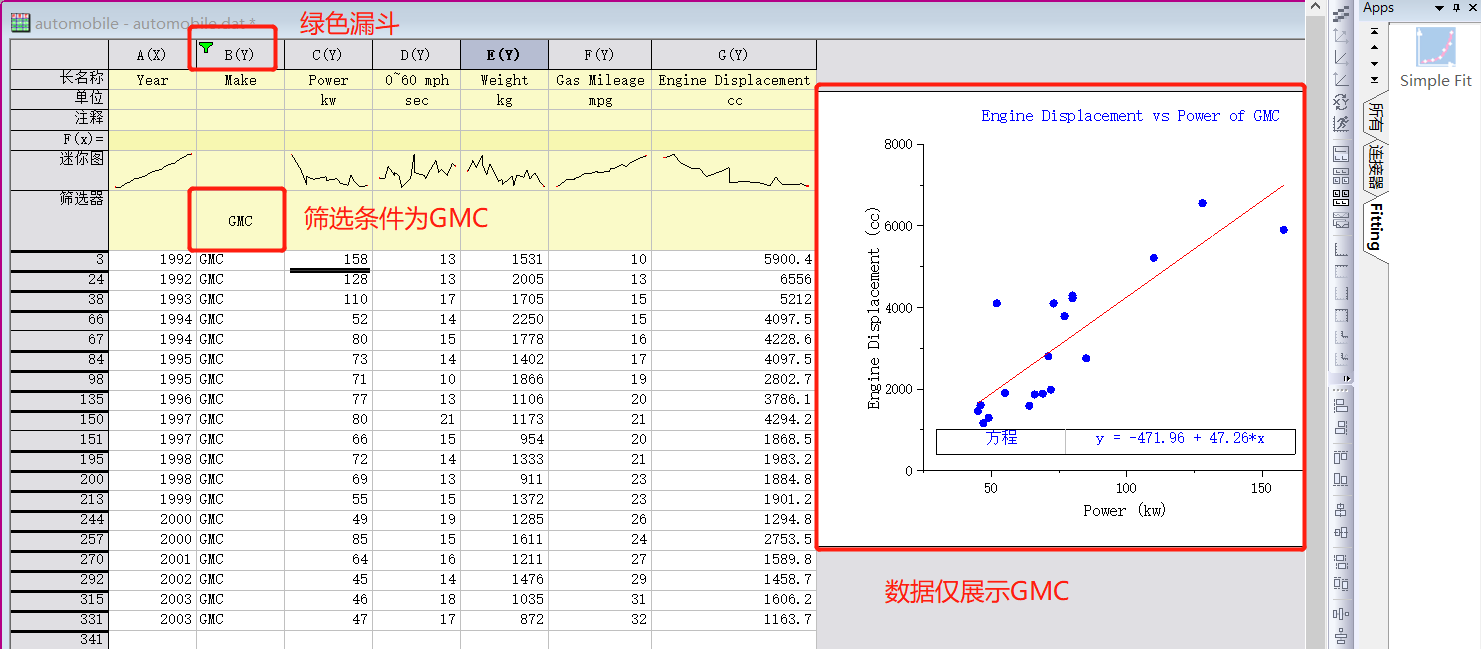Click the Apps scroll-up arrow
Image resolution: width=1481 pixels, height=649 pixels.
[1374, 47]
